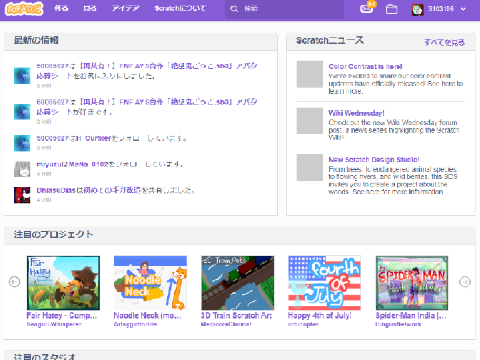This screenshot has height=360, width=480.
Task: Open the author link under Spider-Man India
Action: coord(398,324)
